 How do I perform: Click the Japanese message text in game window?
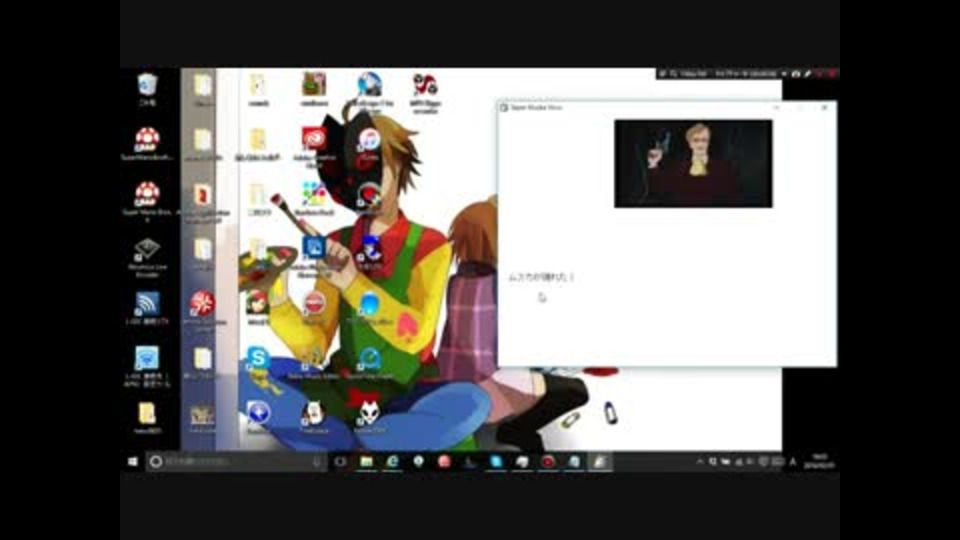point(541,277)
